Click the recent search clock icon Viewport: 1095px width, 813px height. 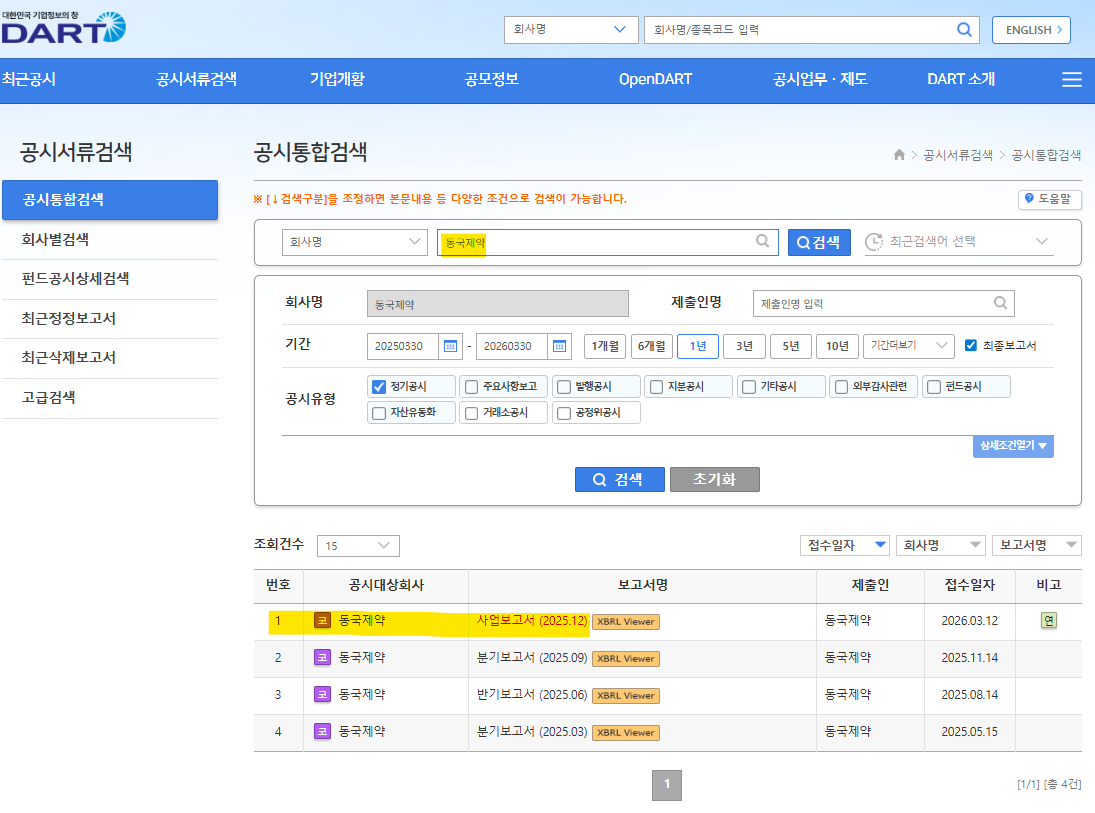[x=874, y=242]
